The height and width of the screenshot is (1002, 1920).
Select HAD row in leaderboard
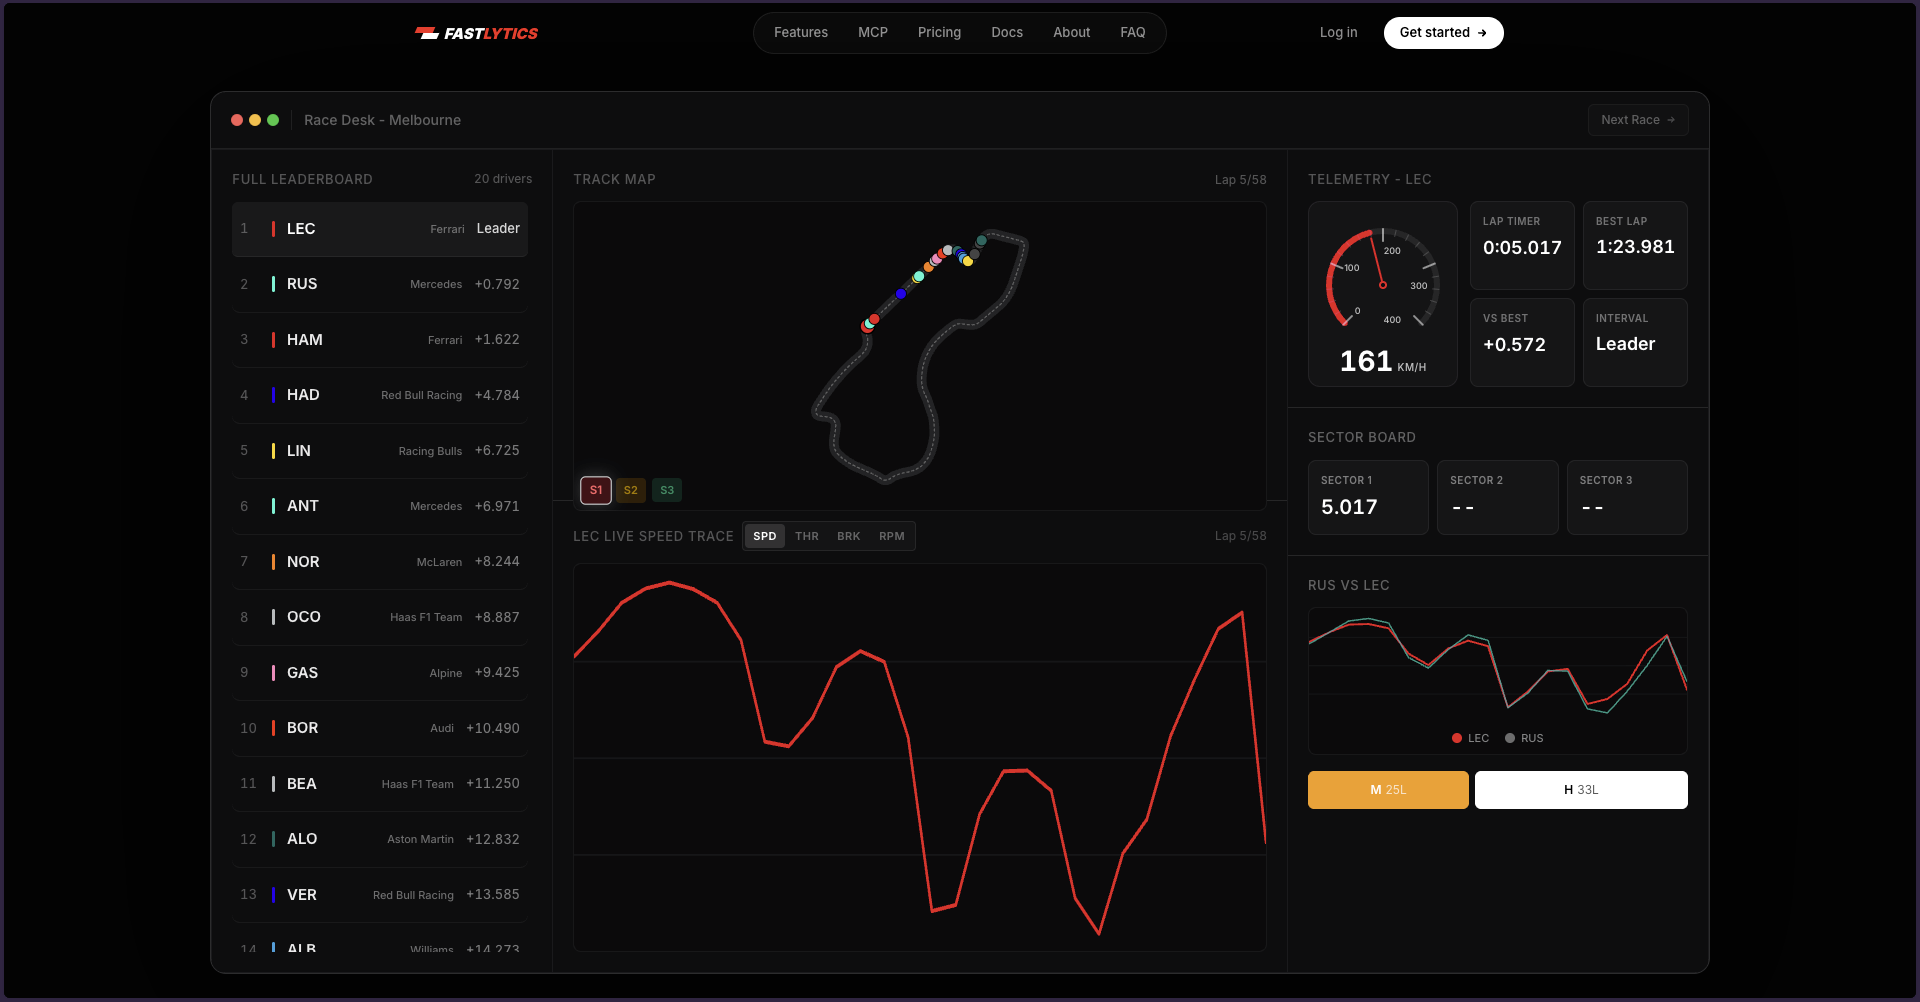pos(380,395)
